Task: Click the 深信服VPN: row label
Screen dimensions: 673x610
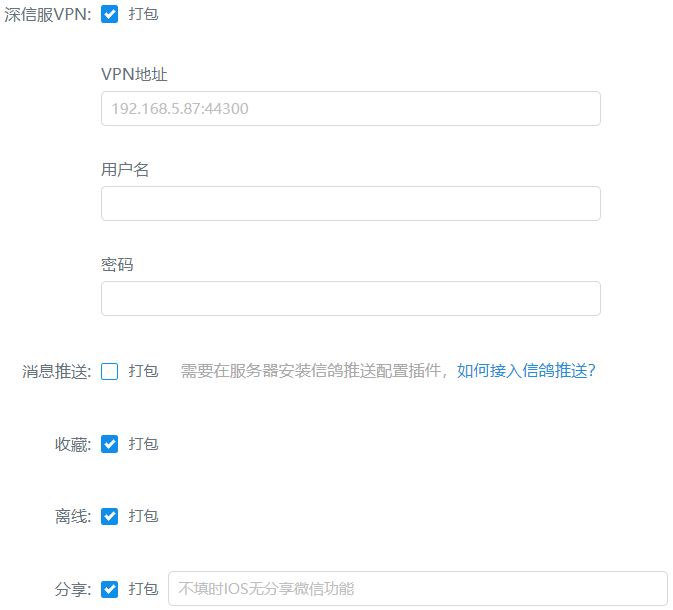Action: pos(48,14)
